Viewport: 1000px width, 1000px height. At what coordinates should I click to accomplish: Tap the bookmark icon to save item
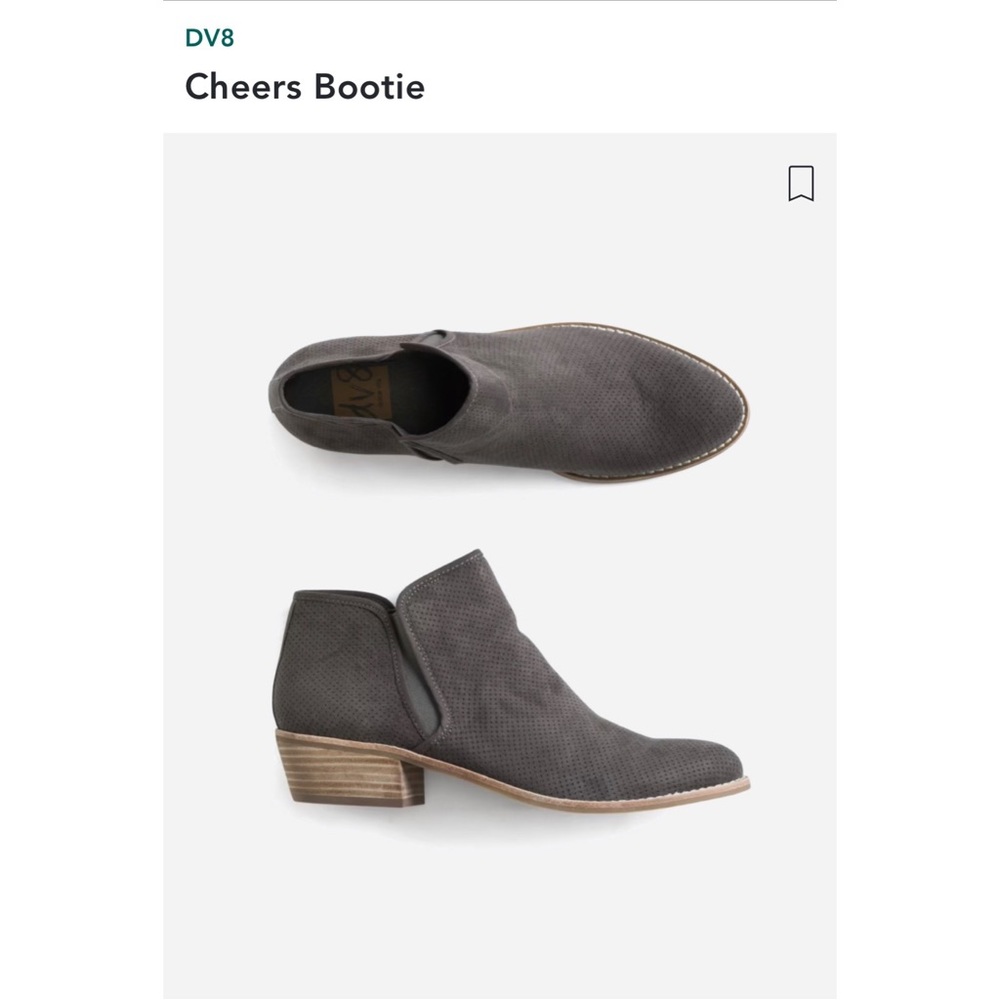pos(800,184)
